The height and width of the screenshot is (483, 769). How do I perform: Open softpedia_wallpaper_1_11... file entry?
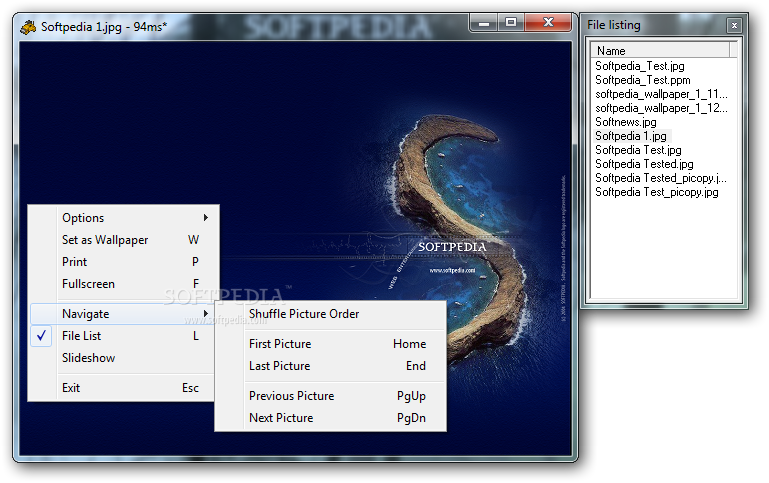click(661, 94)
